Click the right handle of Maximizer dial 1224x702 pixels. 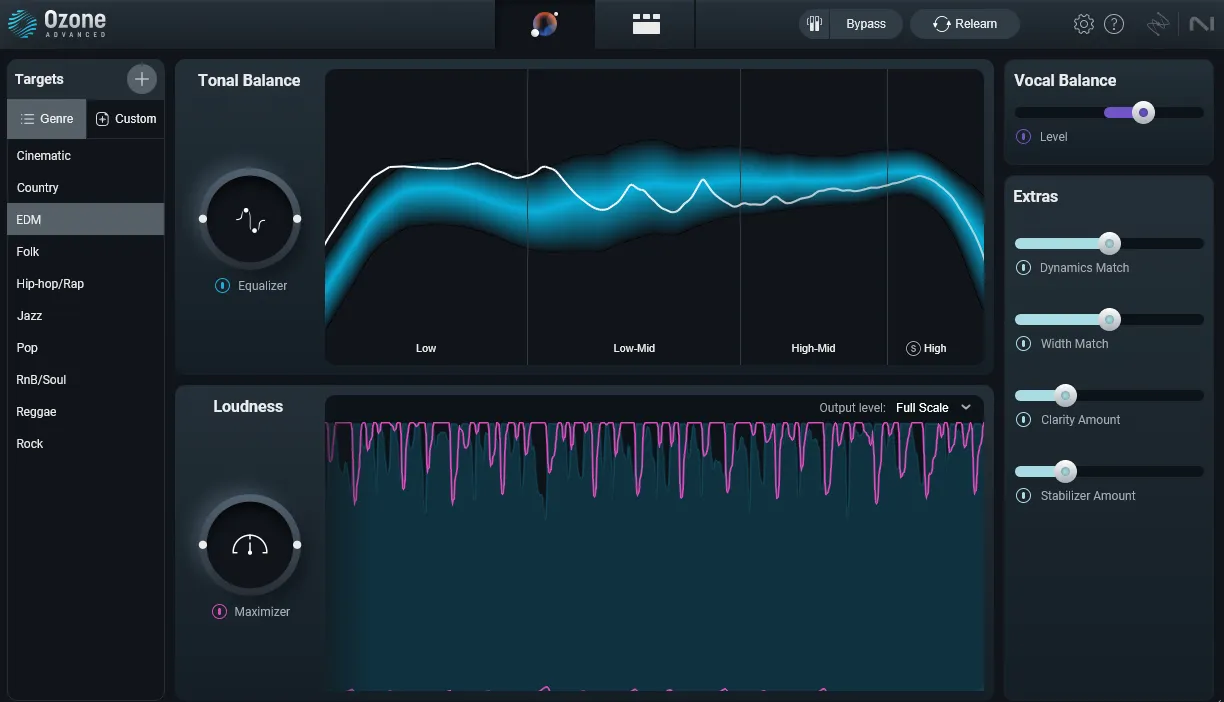point(297,545)
